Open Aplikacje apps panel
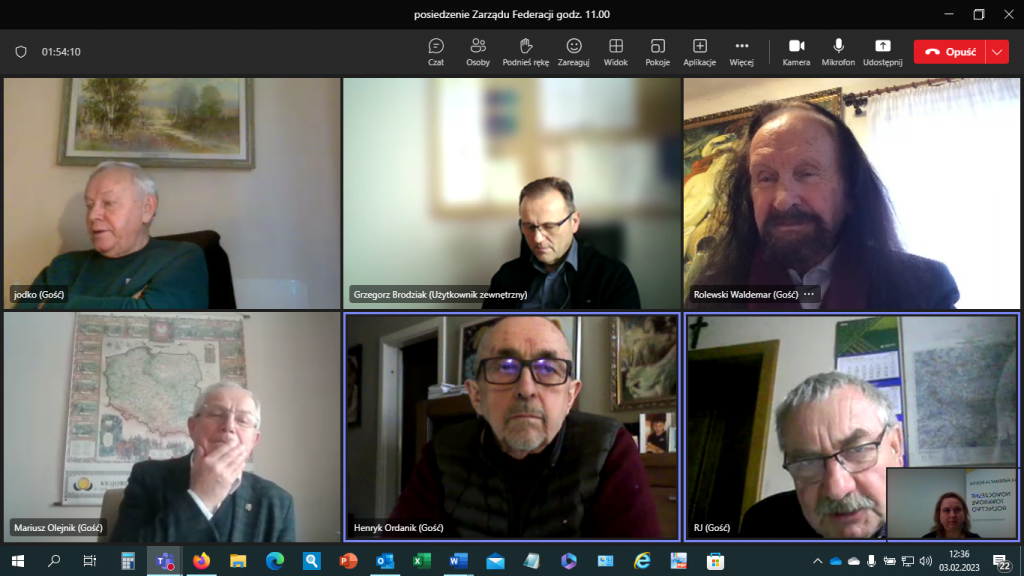The width and height of the screenshot is (1024, 576). (x=700, y=52)
